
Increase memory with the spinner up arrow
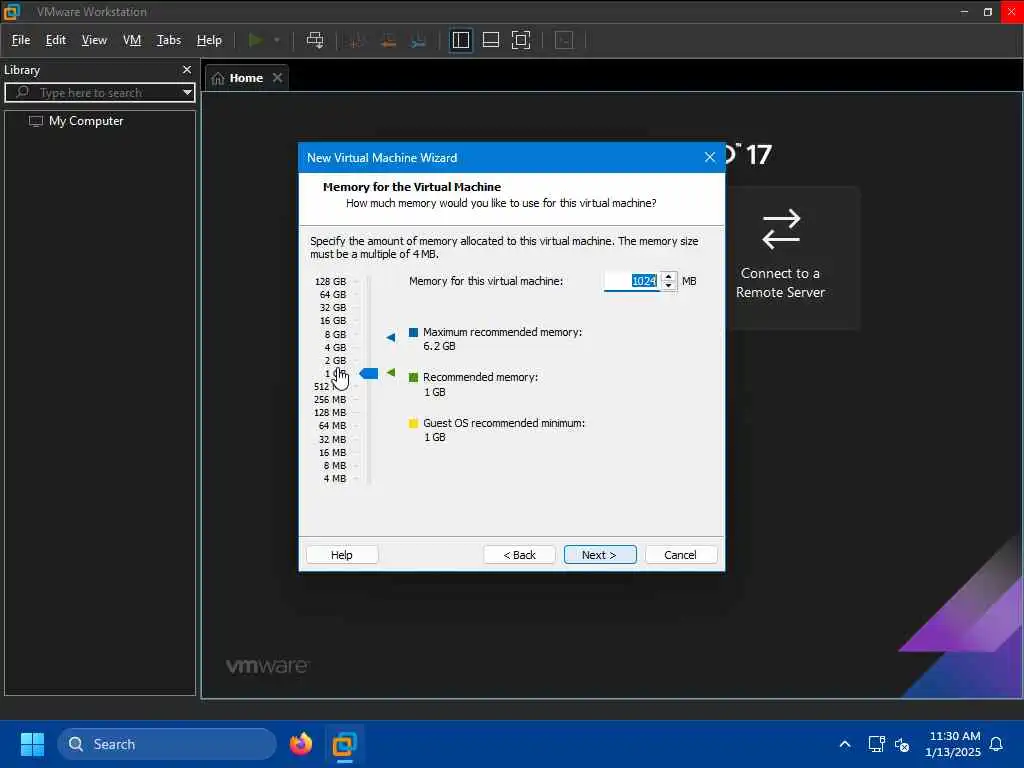668,276
